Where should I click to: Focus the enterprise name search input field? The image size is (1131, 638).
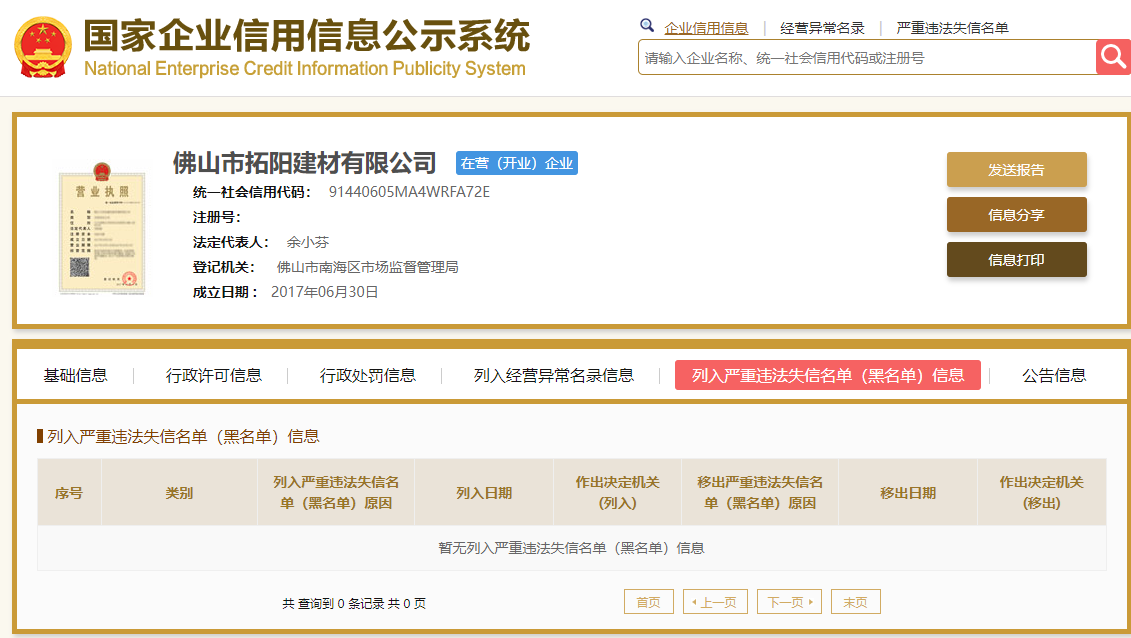click(x=867, y=58)
